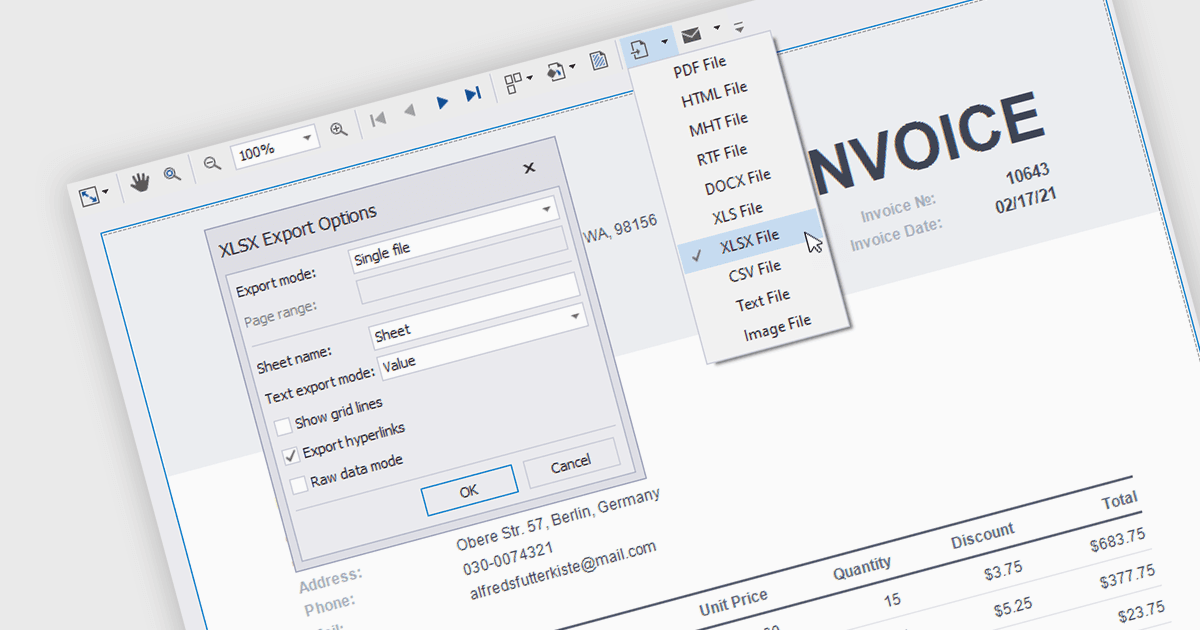Open the toolbar customize overflow icon

(x=739, y=27)
